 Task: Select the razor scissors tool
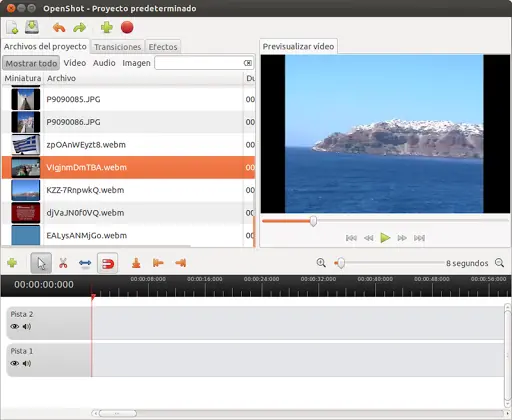tap(63, 263)
